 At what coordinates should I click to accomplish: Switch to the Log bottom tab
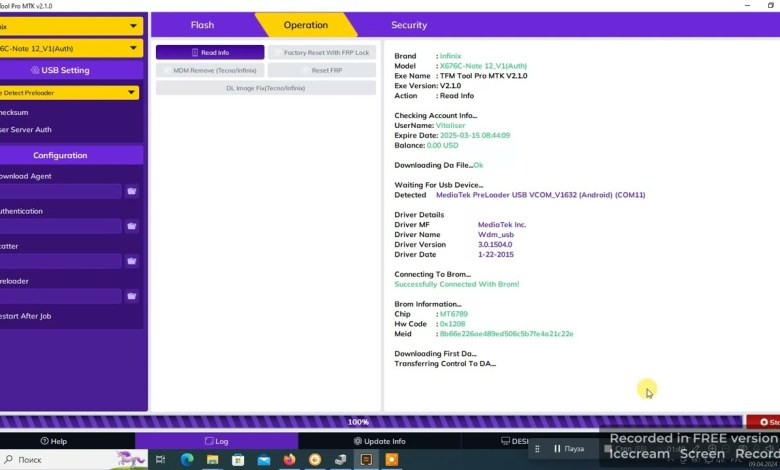(216, 441)
